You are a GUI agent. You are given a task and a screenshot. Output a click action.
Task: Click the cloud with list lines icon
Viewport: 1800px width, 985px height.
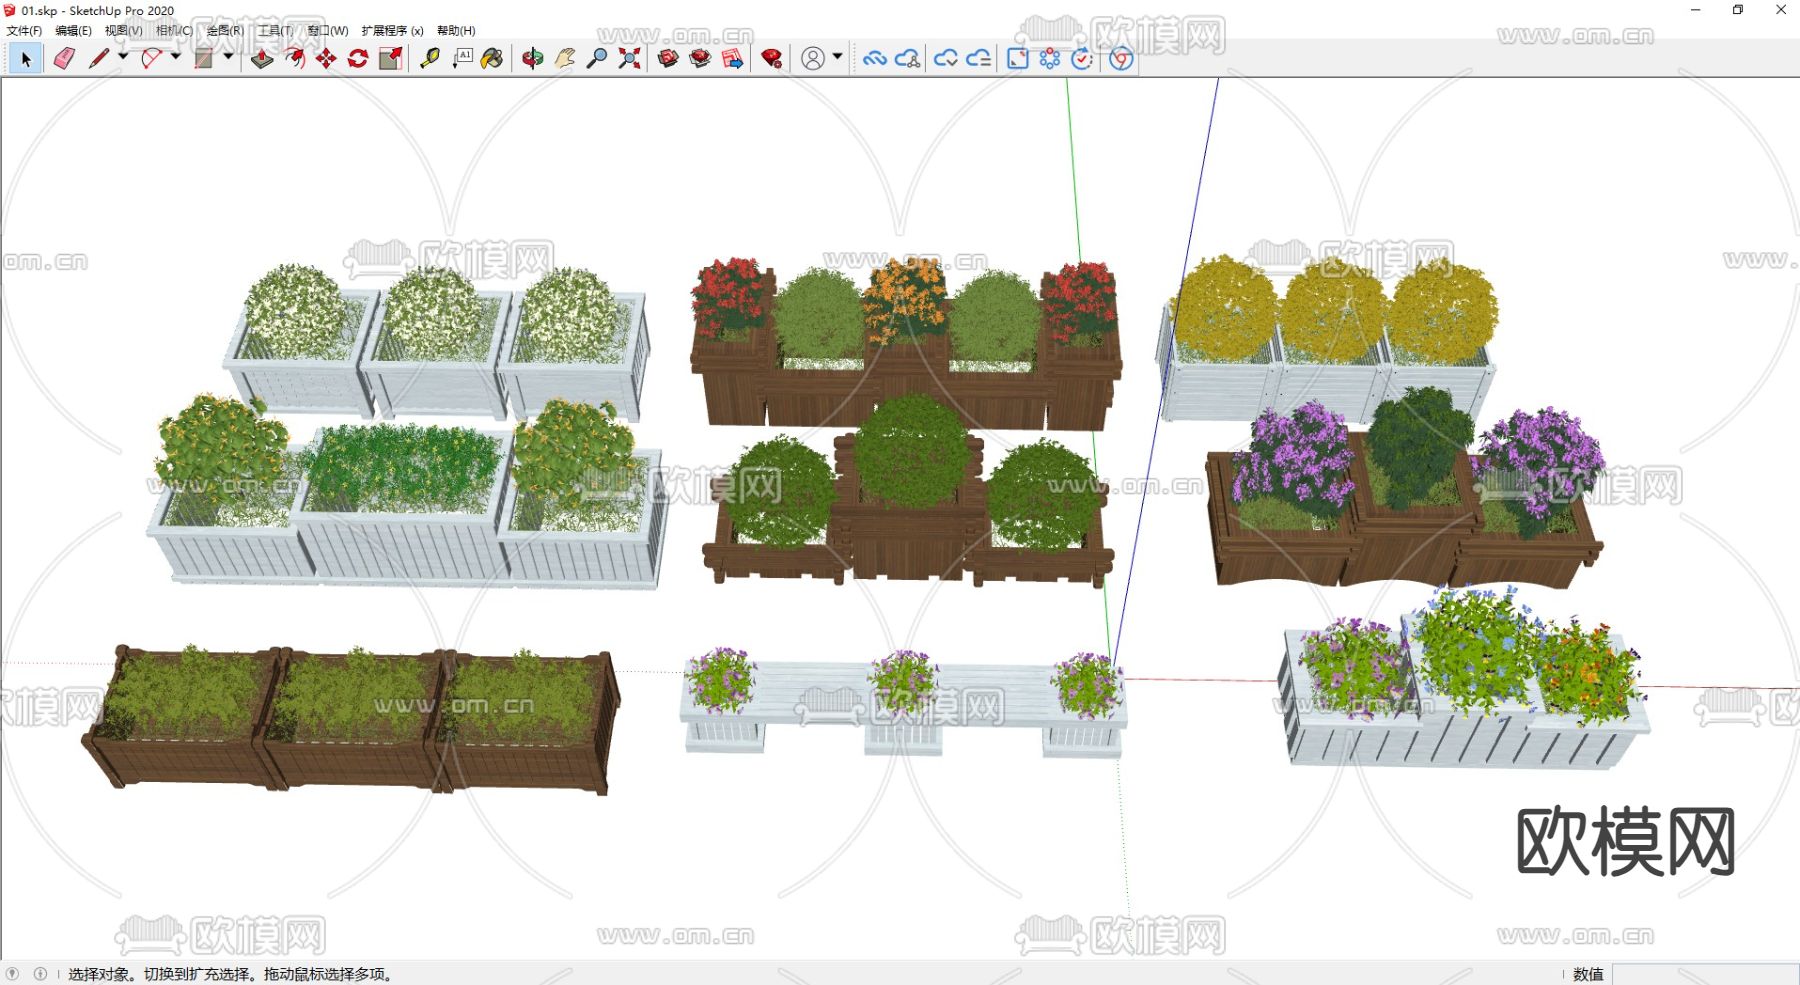[x=979, y=59]
